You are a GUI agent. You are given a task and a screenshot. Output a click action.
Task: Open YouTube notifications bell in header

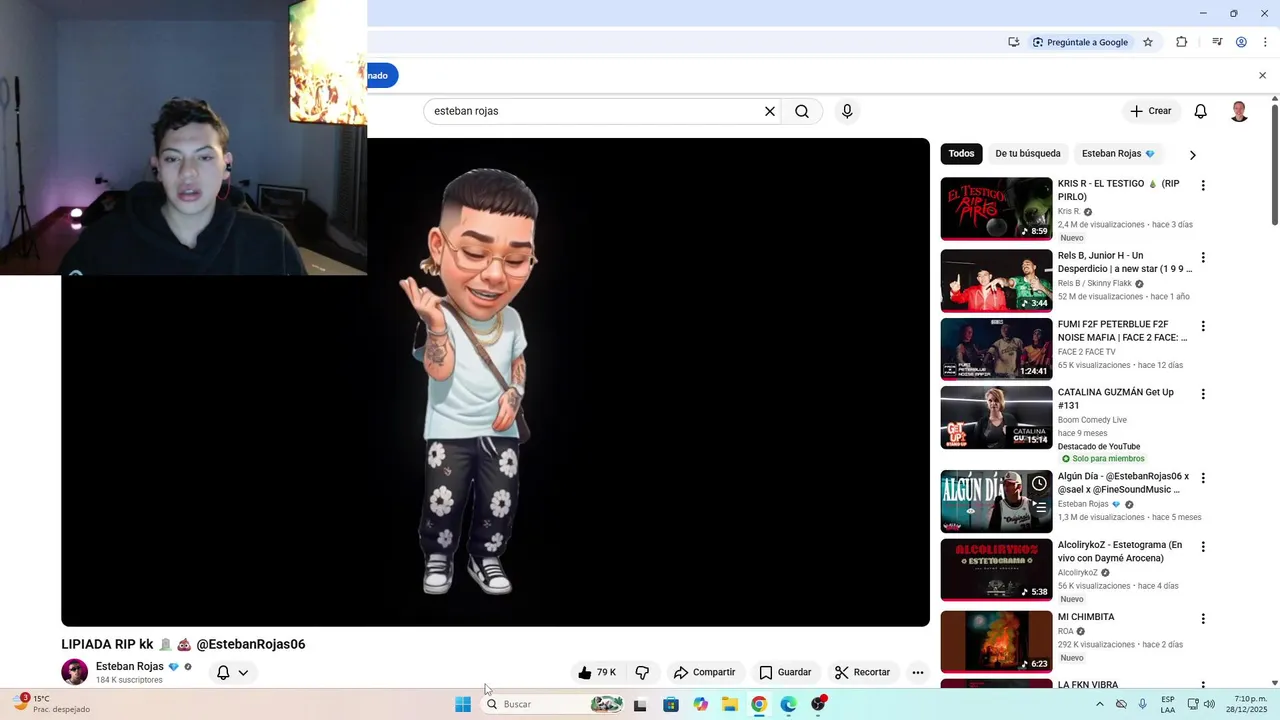(1201, 111)
